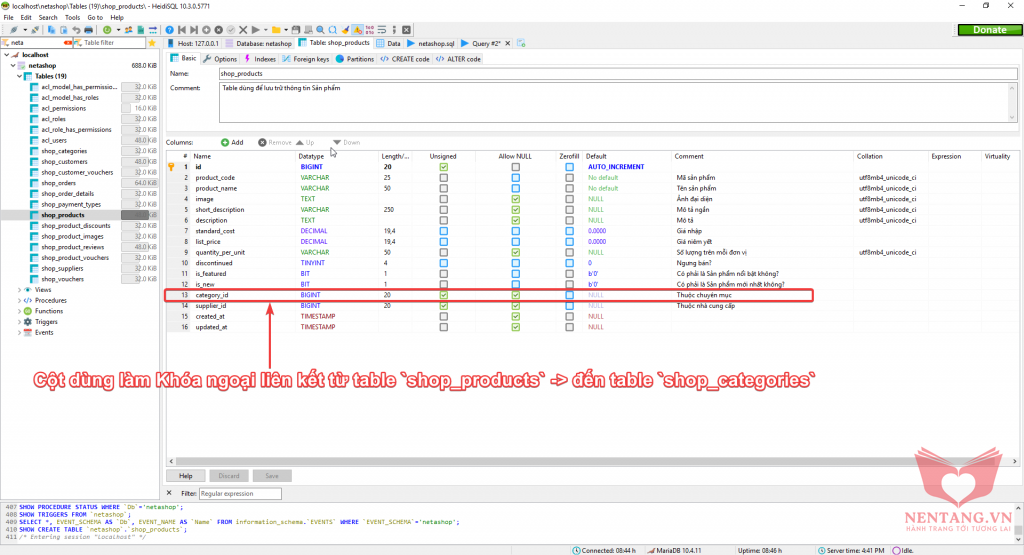The height and width of the screenshot is (555, 1024).
Task: Open user manager icon
Action: 129,29
